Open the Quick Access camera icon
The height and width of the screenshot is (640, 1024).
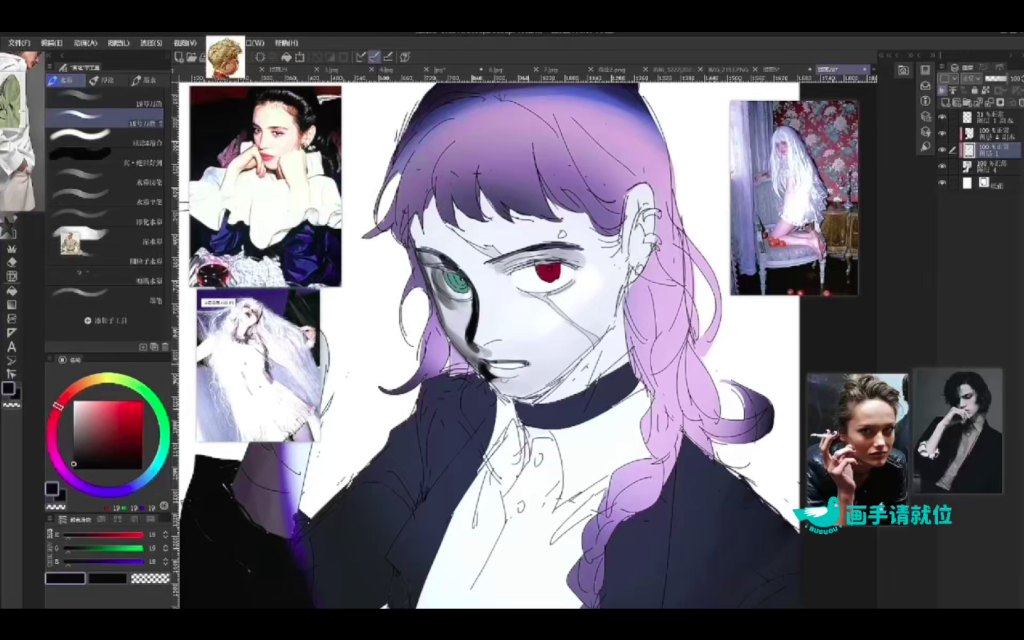tap(903, 70)
